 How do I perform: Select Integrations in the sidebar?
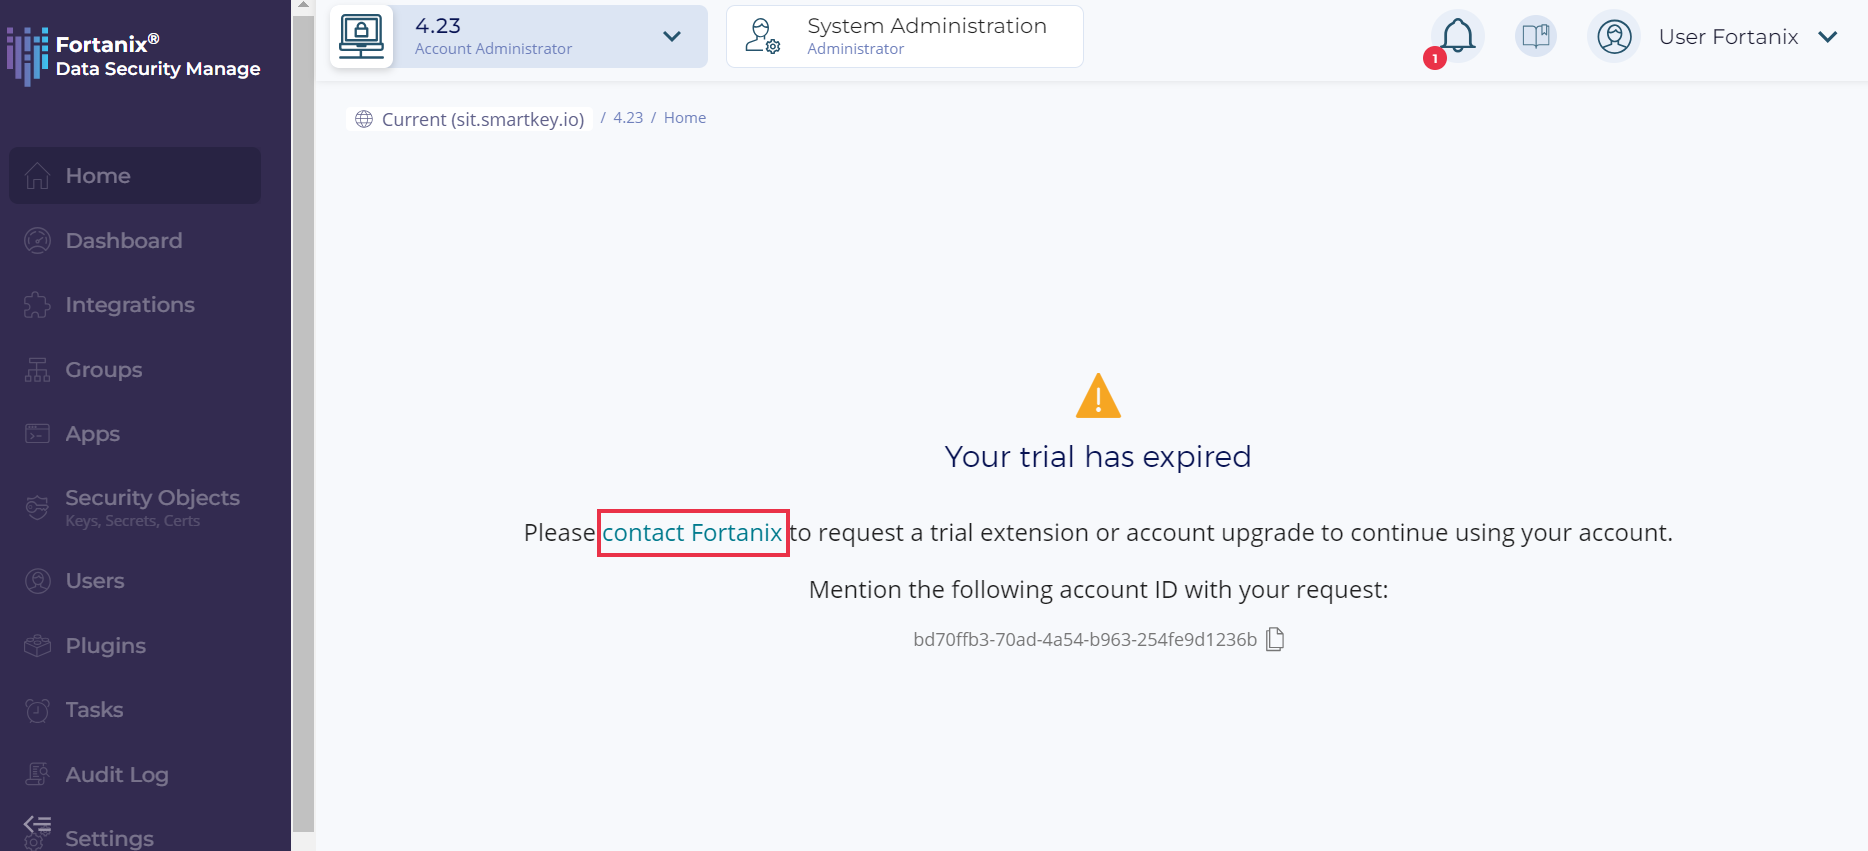[129, 305]
